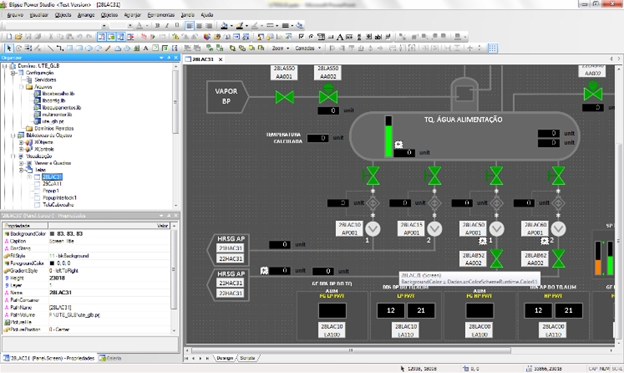Viewport: 624px width, 373px height.
Task: Click the ForegroundColor black swatch
Action: click(52, 263)
